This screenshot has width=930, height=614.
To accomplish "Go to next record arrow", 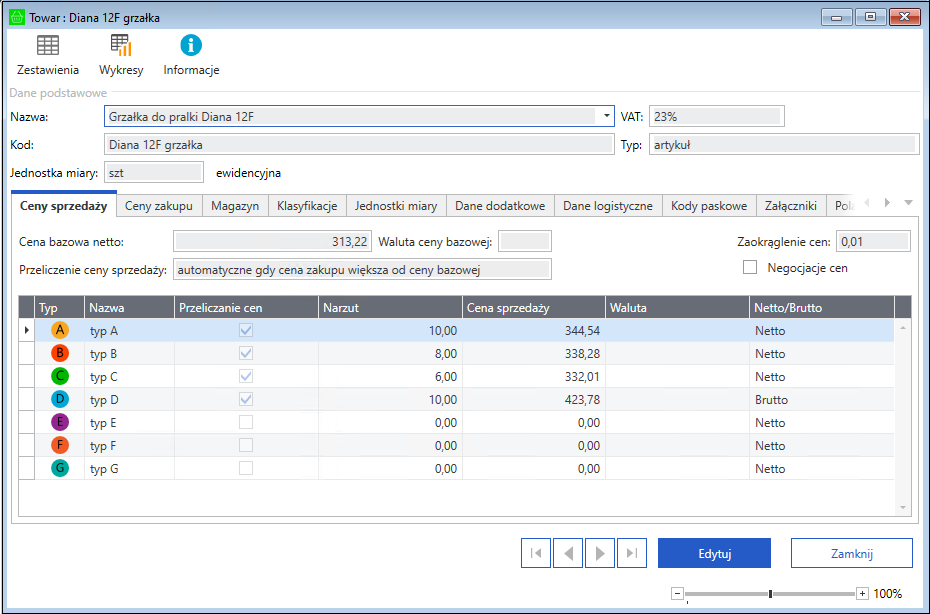I will (x=599, y=553).
